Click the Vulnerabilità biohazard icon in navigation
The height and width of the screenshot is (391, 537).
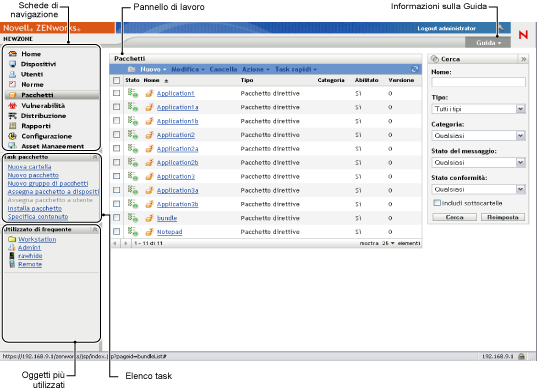coord(12,105)
